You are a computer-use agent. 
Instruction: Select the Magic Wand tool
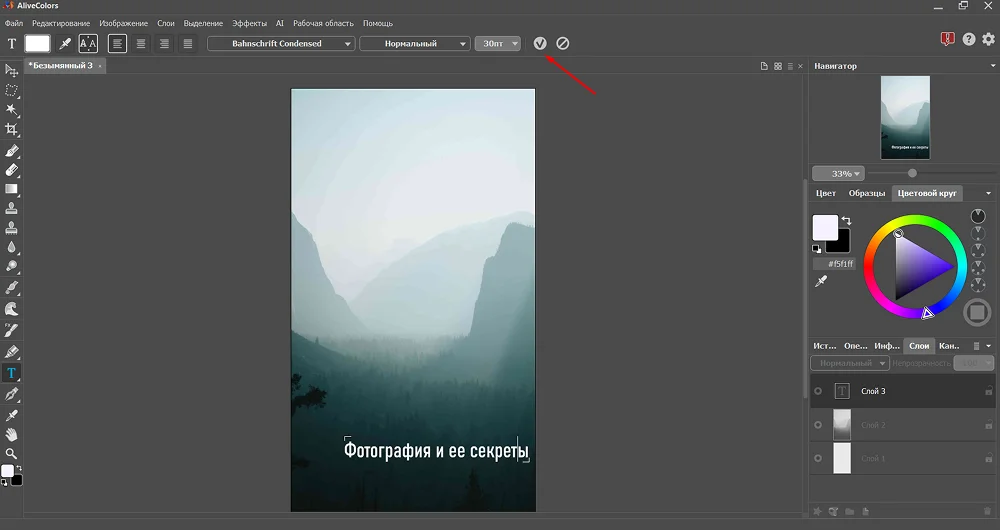tap(11, 110)
